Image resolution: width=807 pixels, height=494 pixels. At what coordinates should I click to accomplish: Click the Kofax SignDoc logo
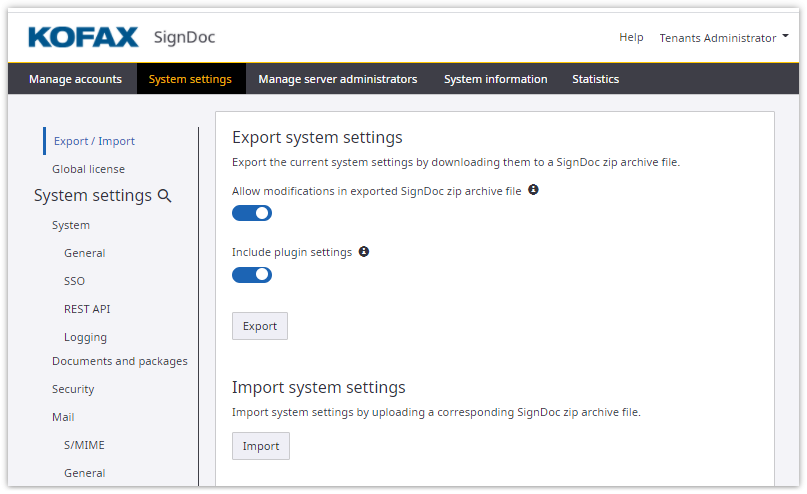point(122,38)
